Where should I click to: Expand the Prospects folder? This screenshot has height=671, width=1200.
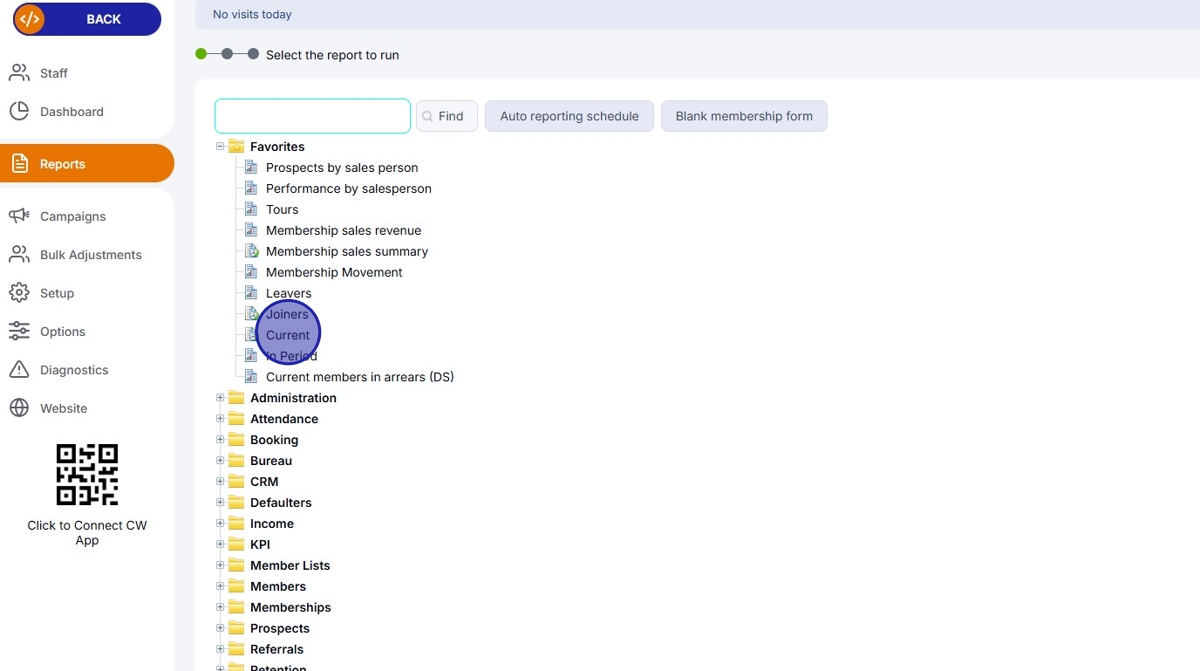click(x=220, y=629)
